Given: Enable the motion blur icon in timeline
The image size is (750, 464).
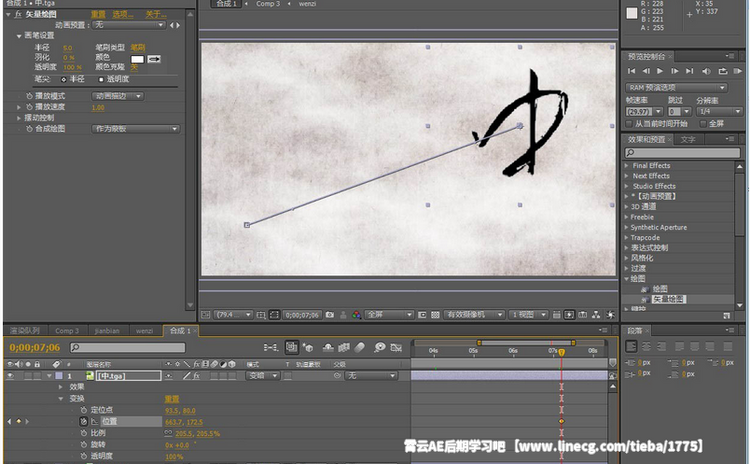Looking at the screenshot, I should coord(360,347).
